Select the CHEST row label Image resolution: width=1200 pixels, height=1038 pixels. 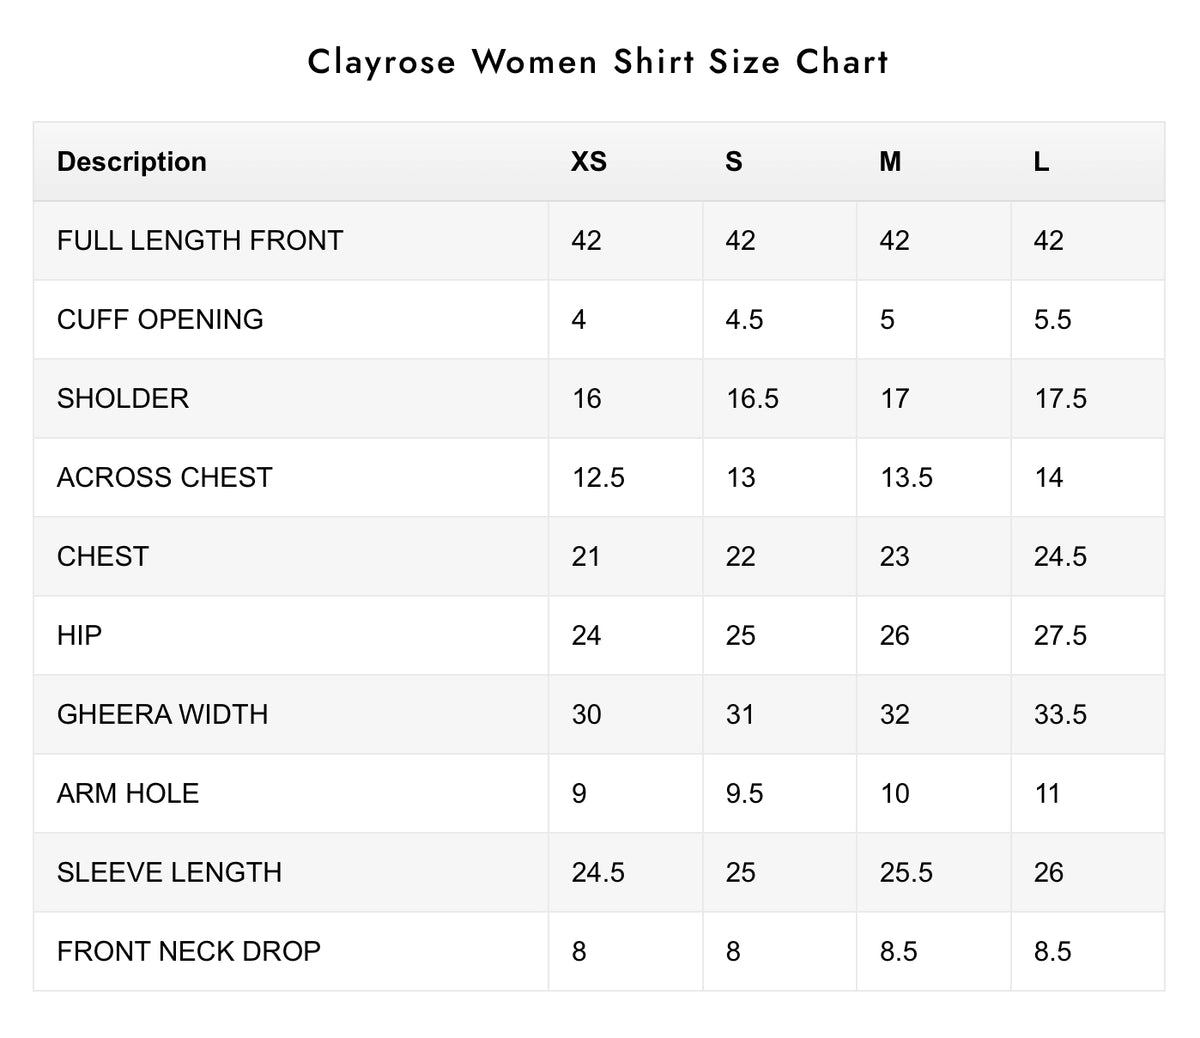click(x=103, y=556)
